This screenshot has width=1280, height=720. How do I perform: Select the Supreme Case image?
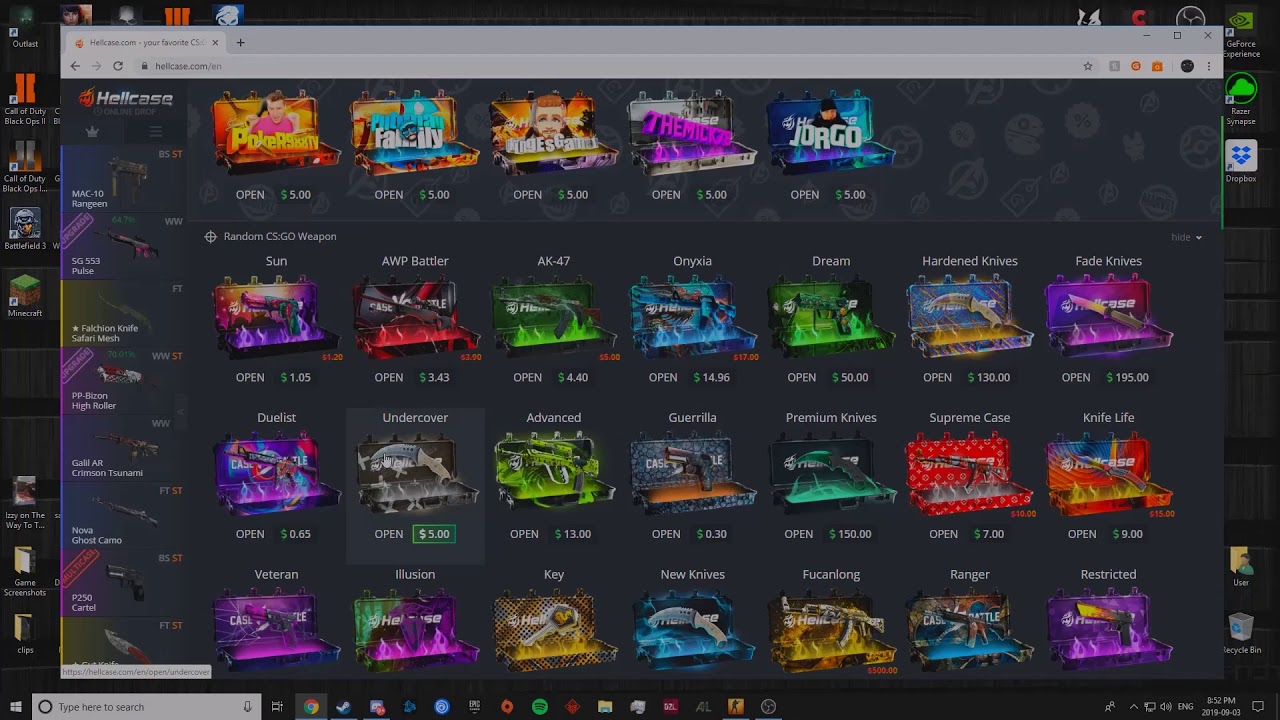970,473
